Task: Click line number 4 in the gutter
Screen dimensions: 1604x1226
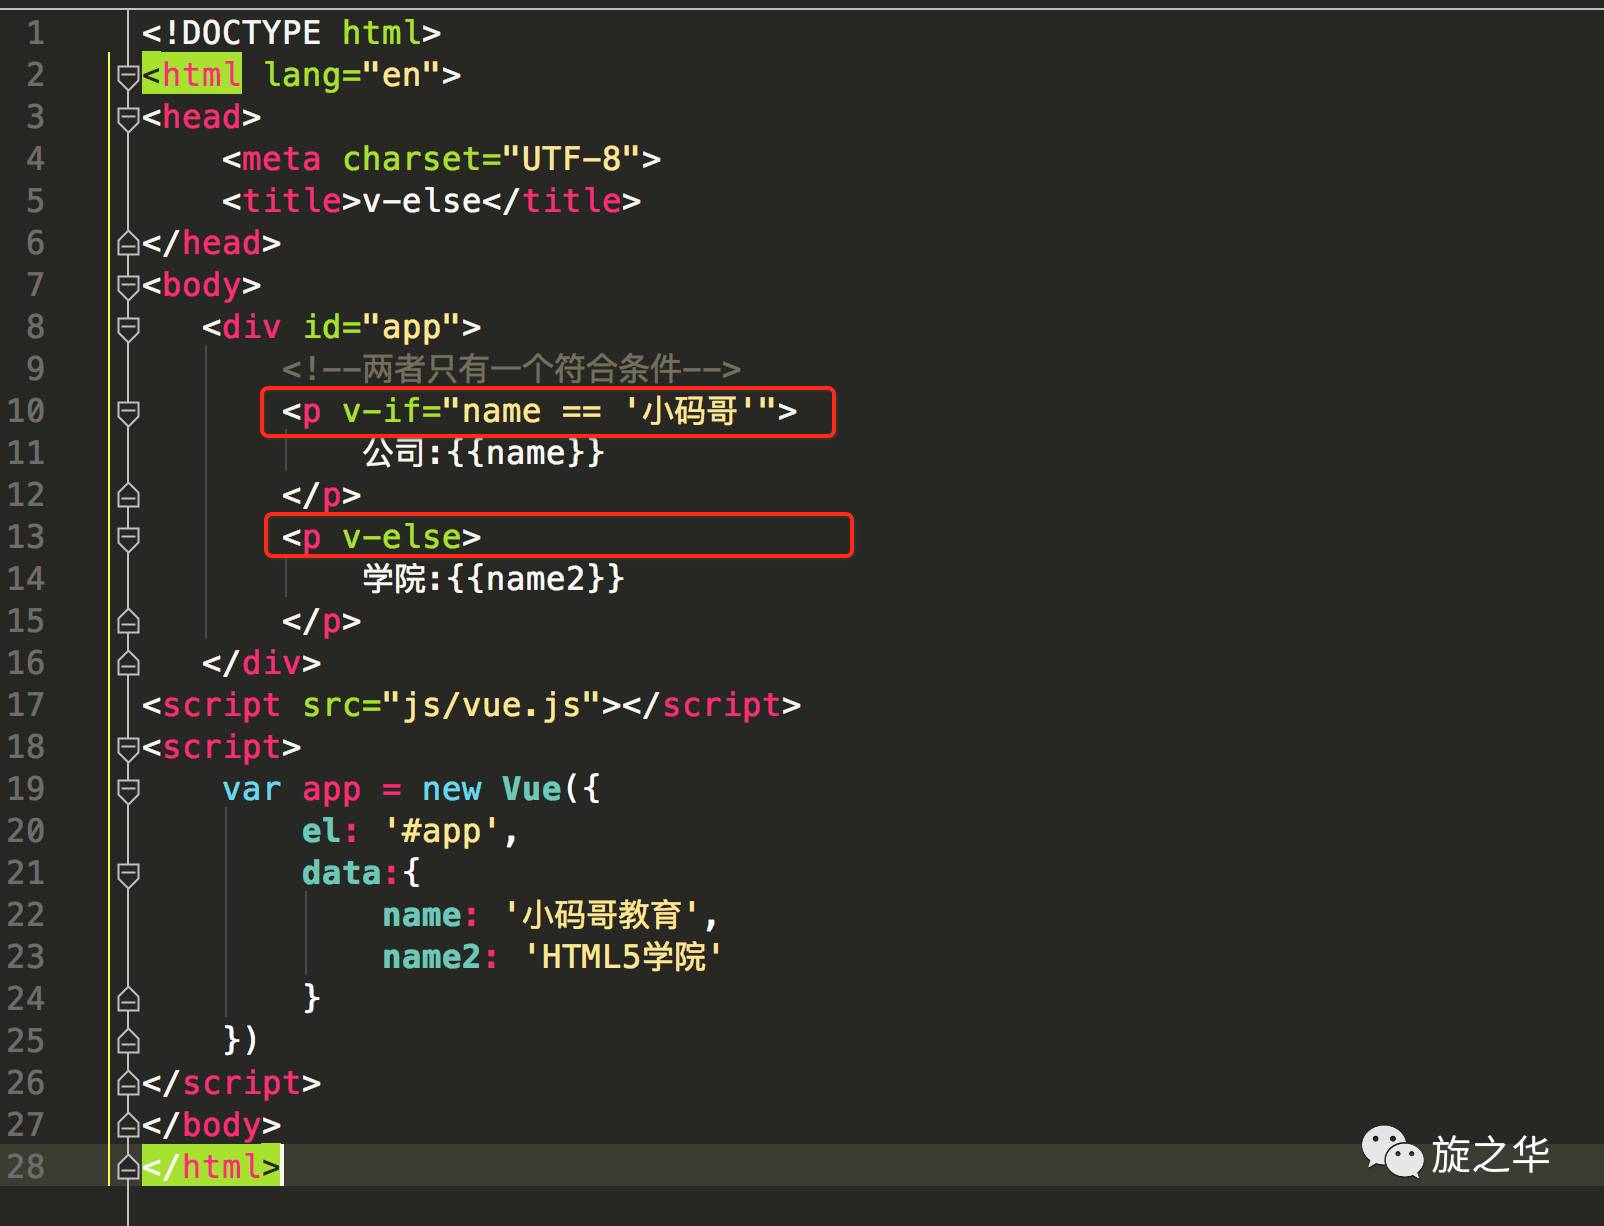Action: [x=35, y=159]
